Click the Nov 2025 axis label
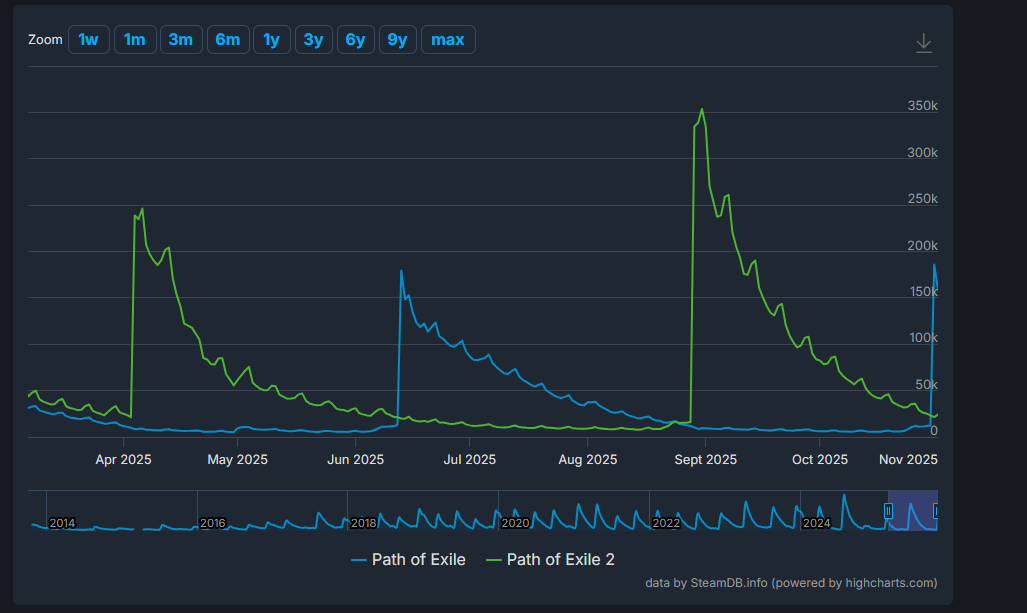This screenshot has height=613, width=1027. [x=908, y=460]
